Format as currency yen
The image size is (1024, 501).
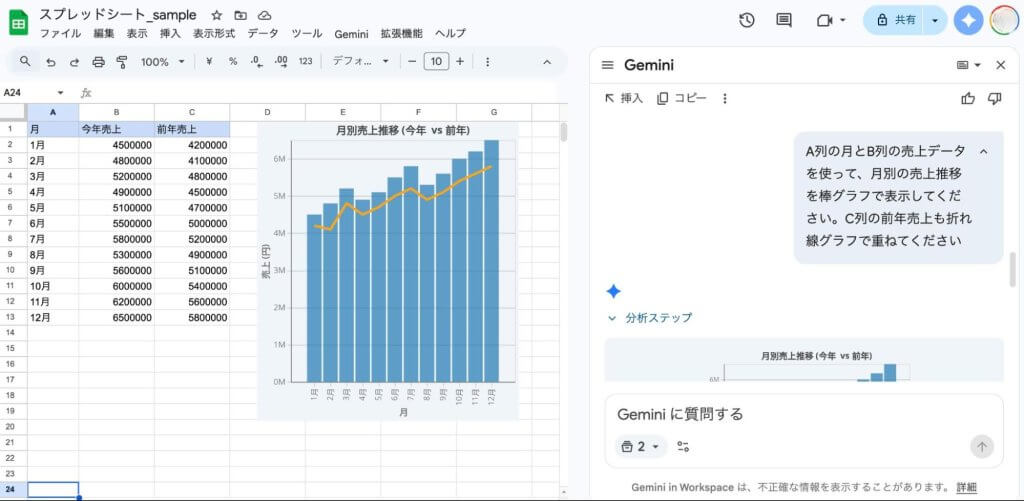[x=209, y=61]
